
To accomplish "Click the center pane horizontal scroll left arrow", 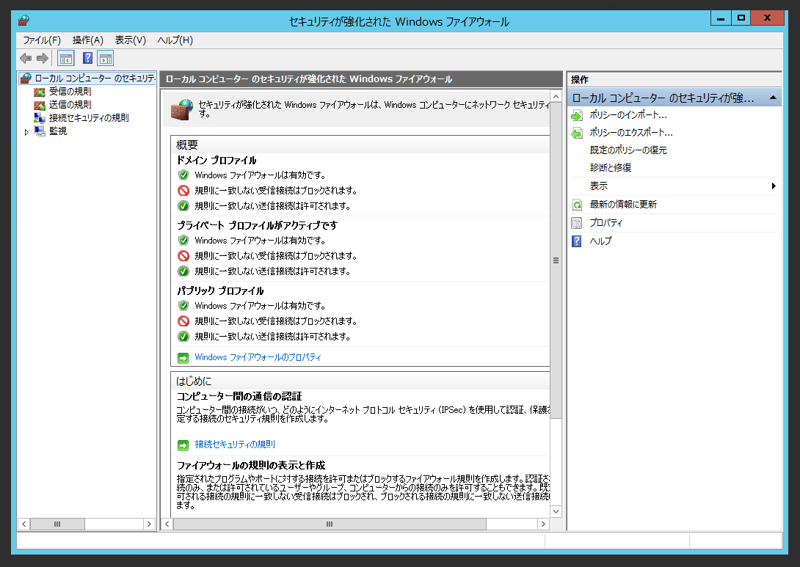I will pyautogui.click(x=167, y=524).
